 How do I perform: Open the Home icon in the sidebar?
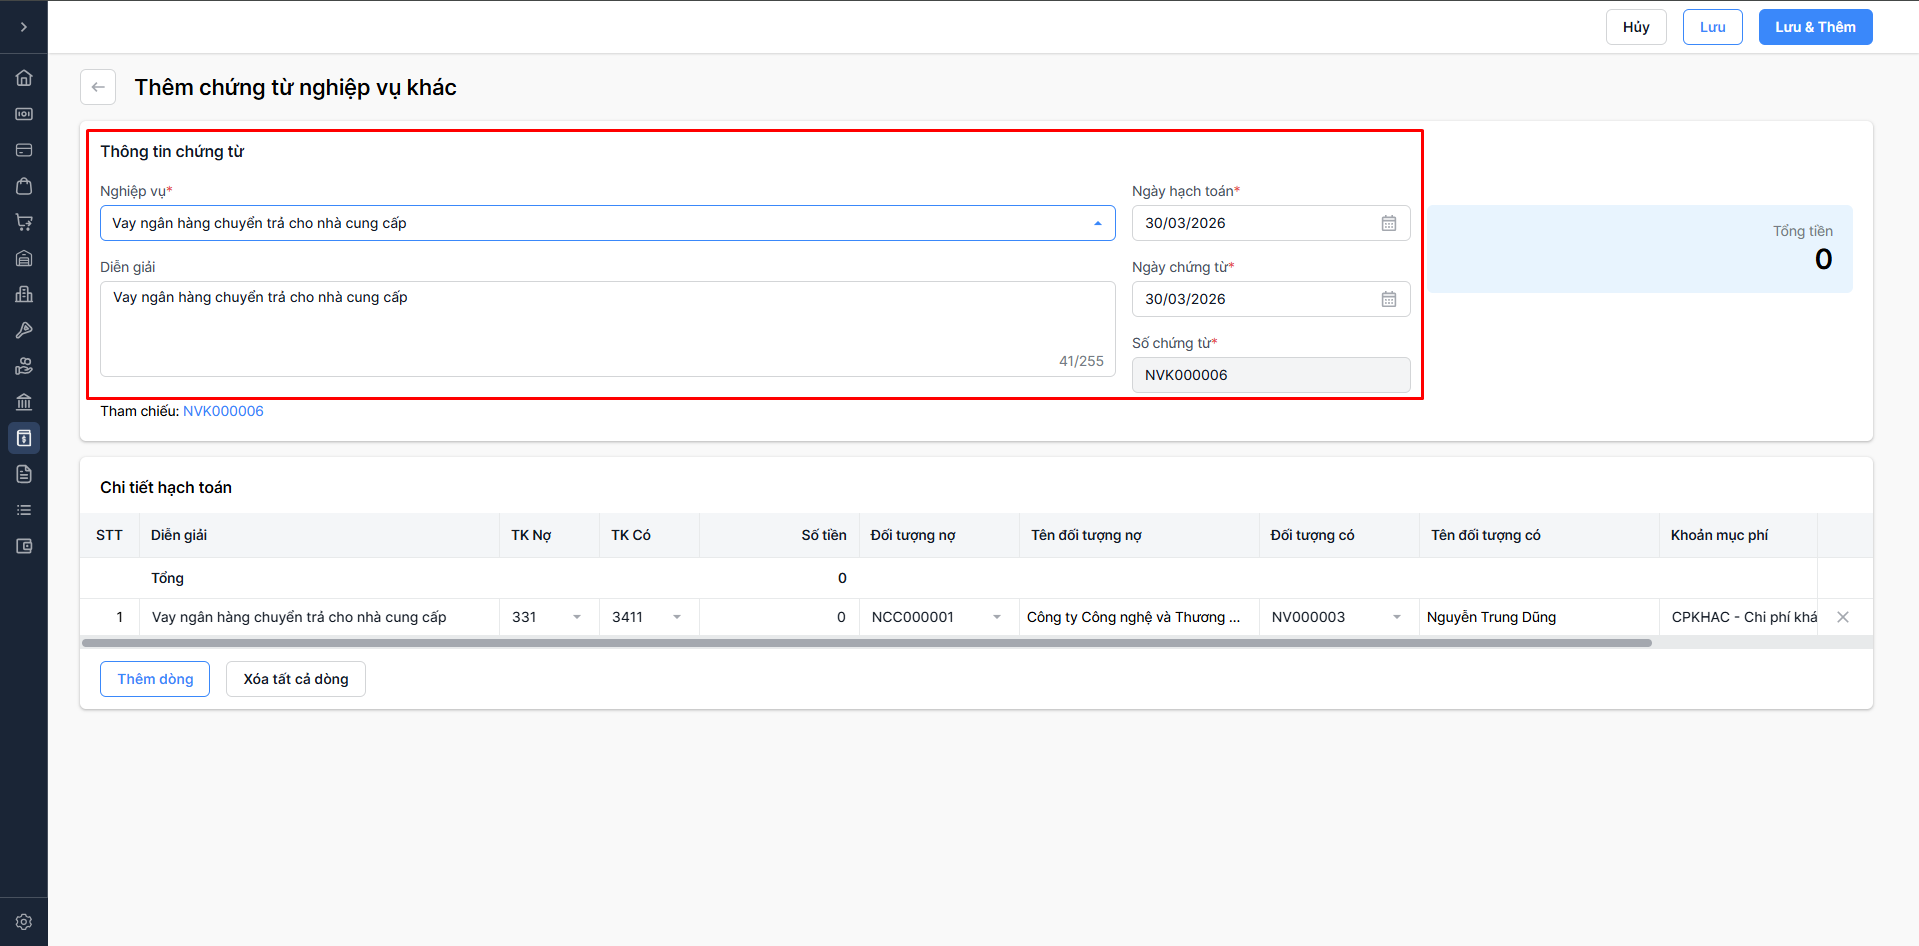[x=24, y=78]
